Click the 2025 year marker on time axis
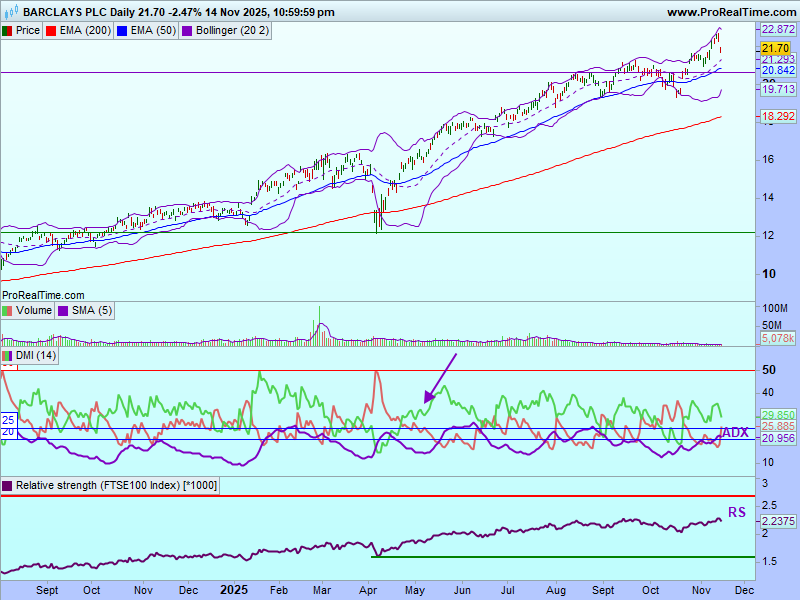This screenshot has width=800, height=600. 234,591
